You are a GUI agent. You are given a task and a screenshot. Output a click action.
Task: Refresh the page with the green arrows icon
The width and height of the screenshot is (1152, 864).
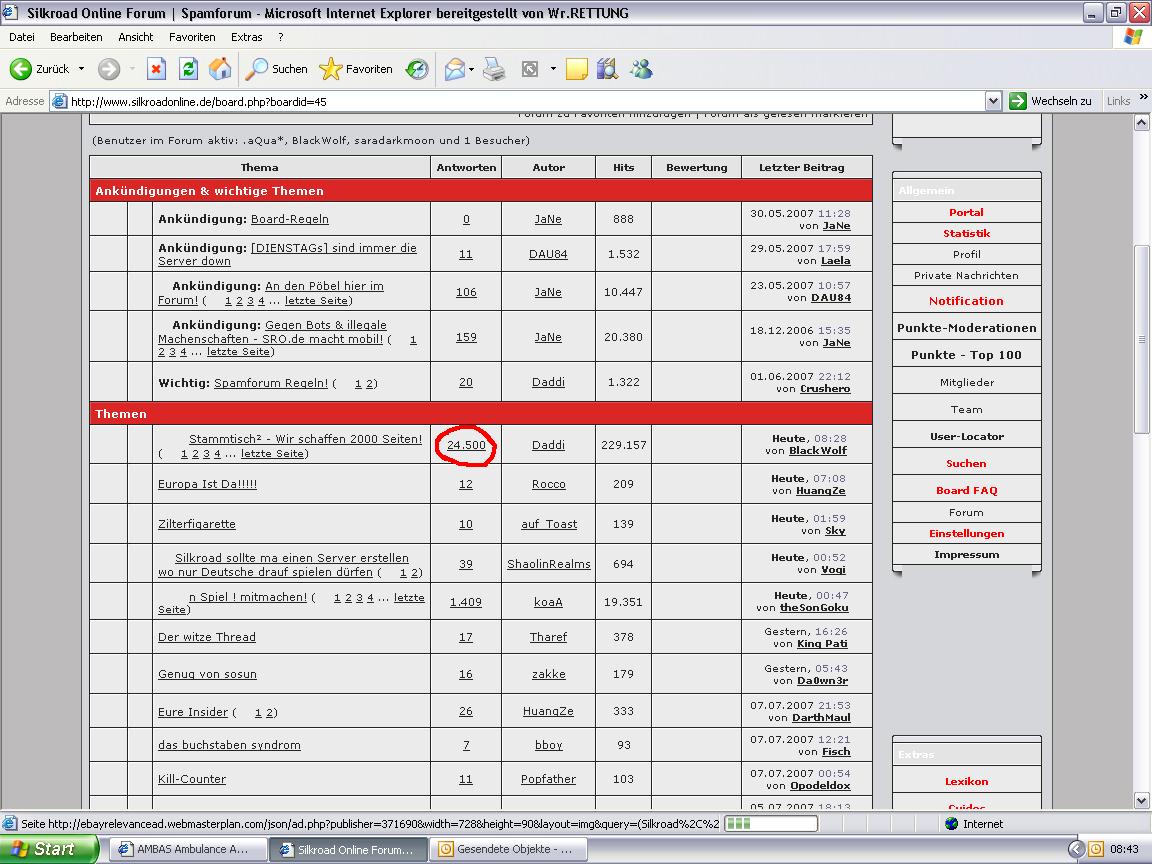(x=188, y=69)
